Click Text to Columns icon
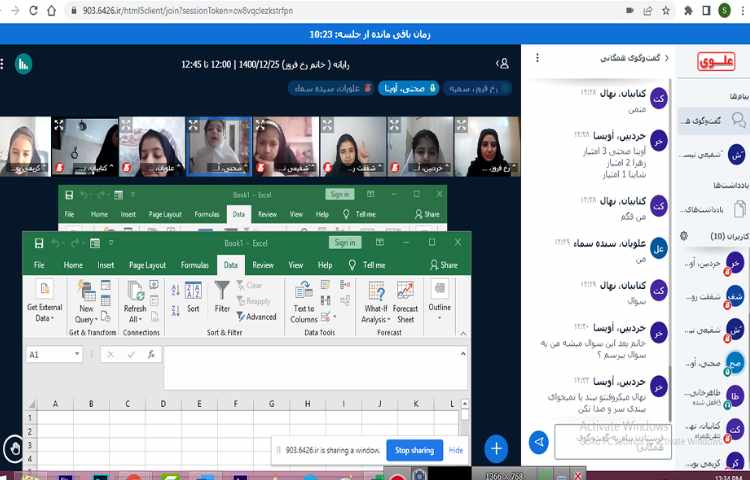Screen dimensions: 750x480 pos(304,302)
